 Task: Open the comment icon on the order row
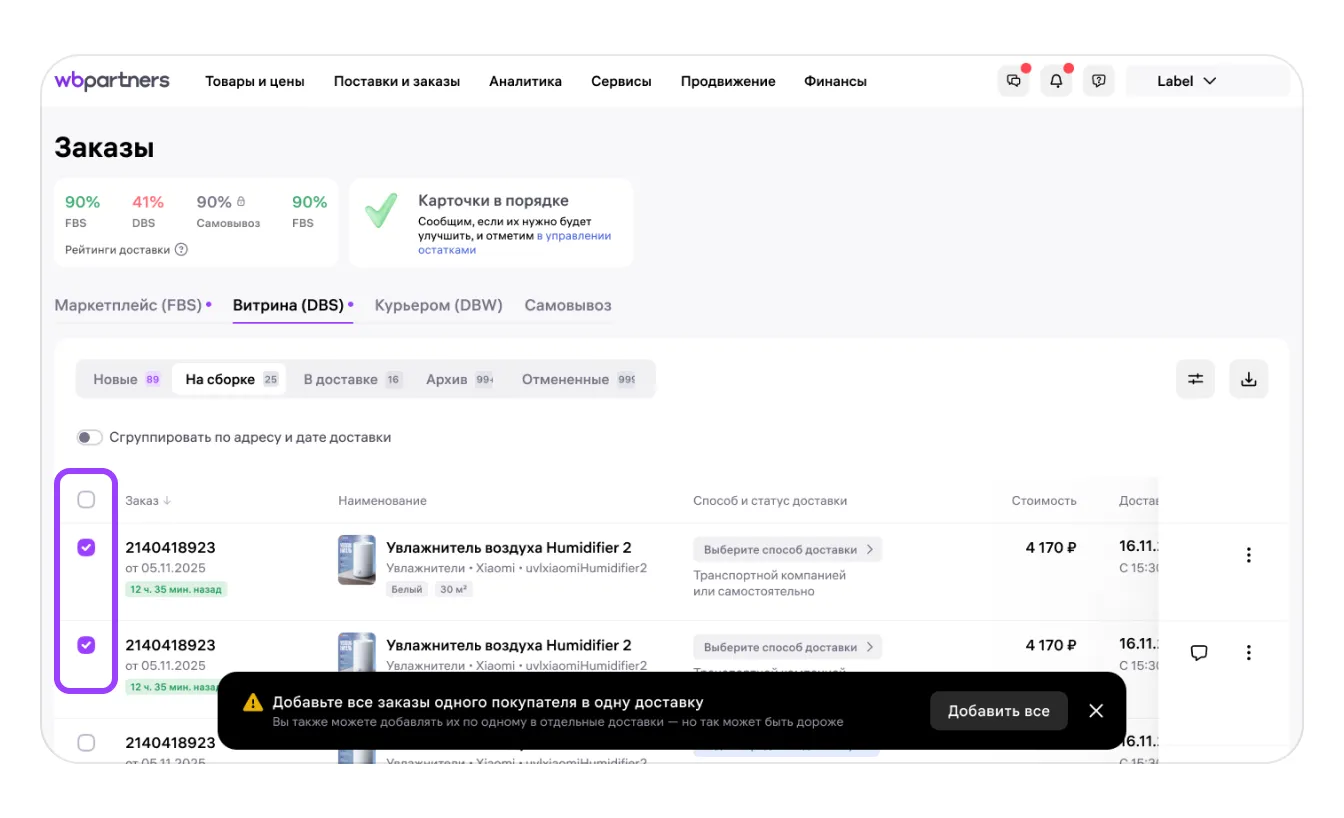pos(1199,653)
